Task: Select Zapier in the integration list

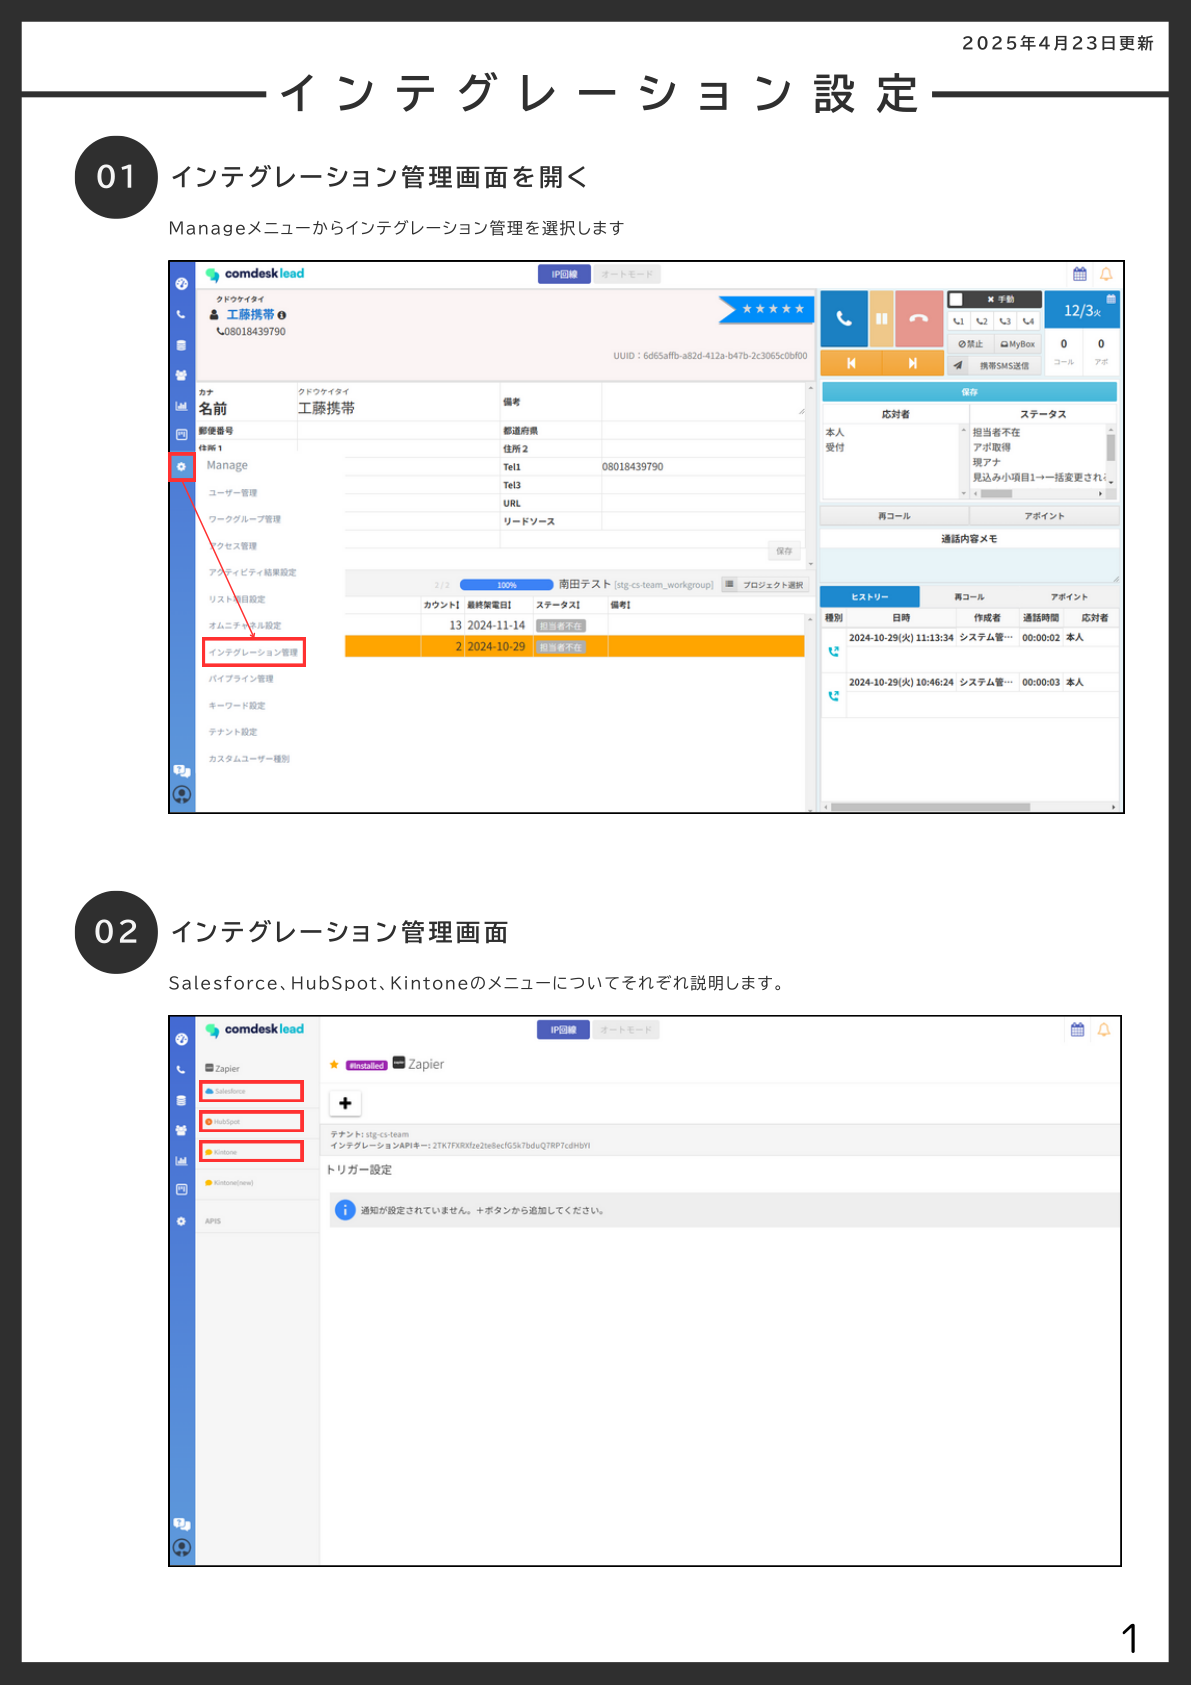Action: (223, 1069)
